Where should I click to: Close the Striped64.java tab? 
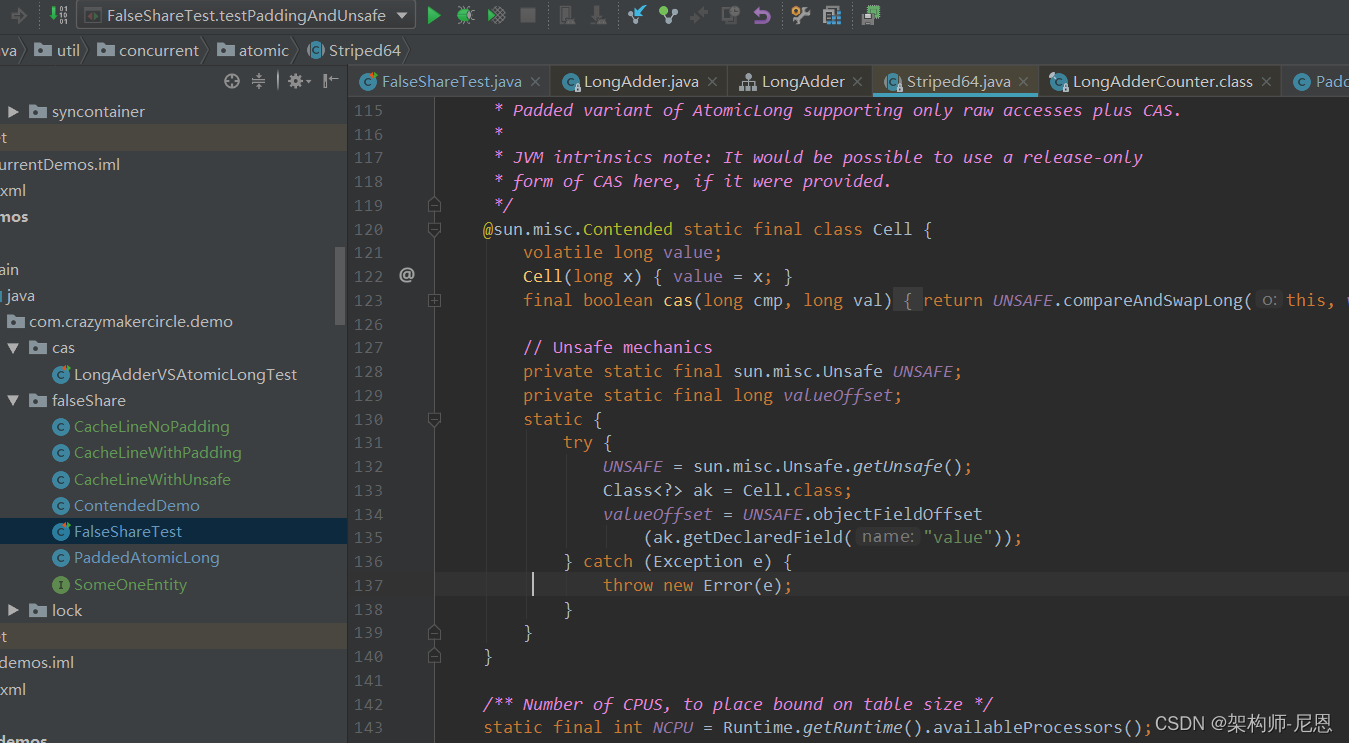click(x=1025, y=82)
